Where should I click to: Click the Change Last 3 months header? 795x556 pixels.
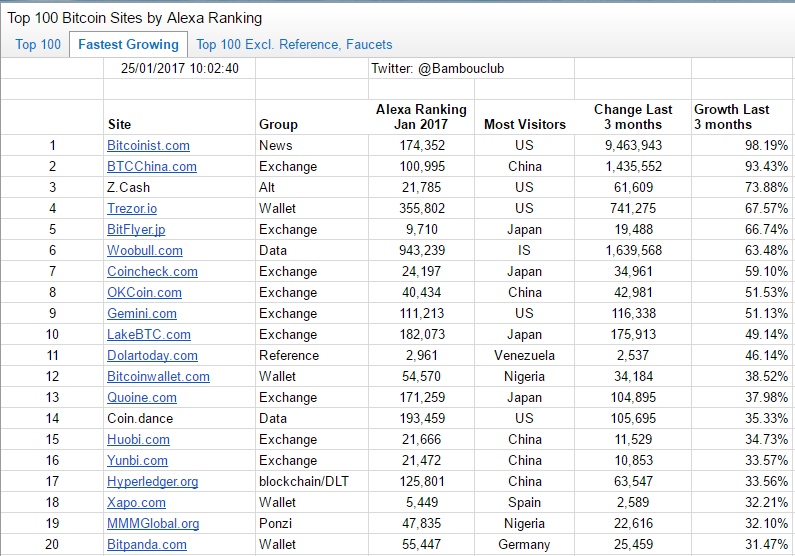633,117
